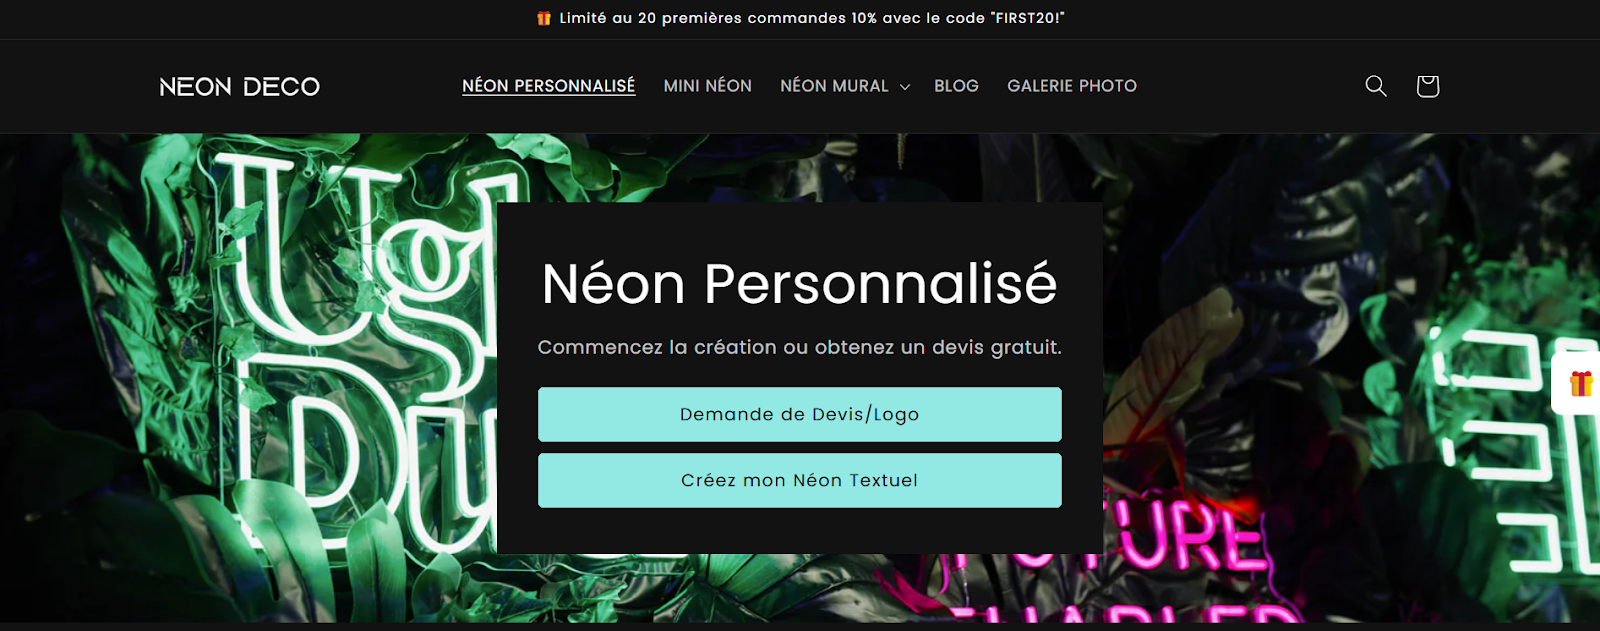Click the gift rewards widget icon
The width and height of the screenshot is (1600, 631).
click(1581, 383)
